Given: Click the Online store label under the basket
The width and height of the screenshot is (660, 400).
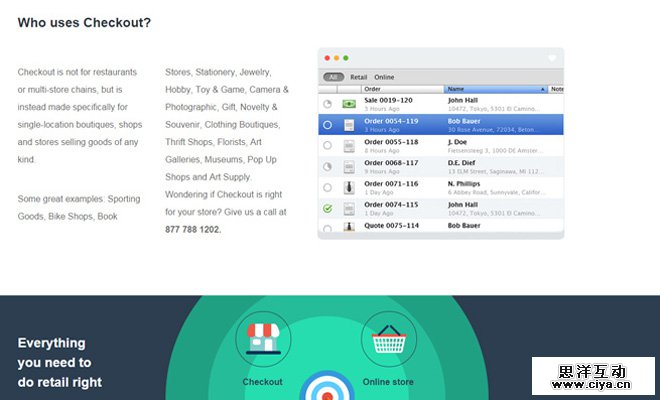Looking at the screenshot, I should click(x=388, y=382).
